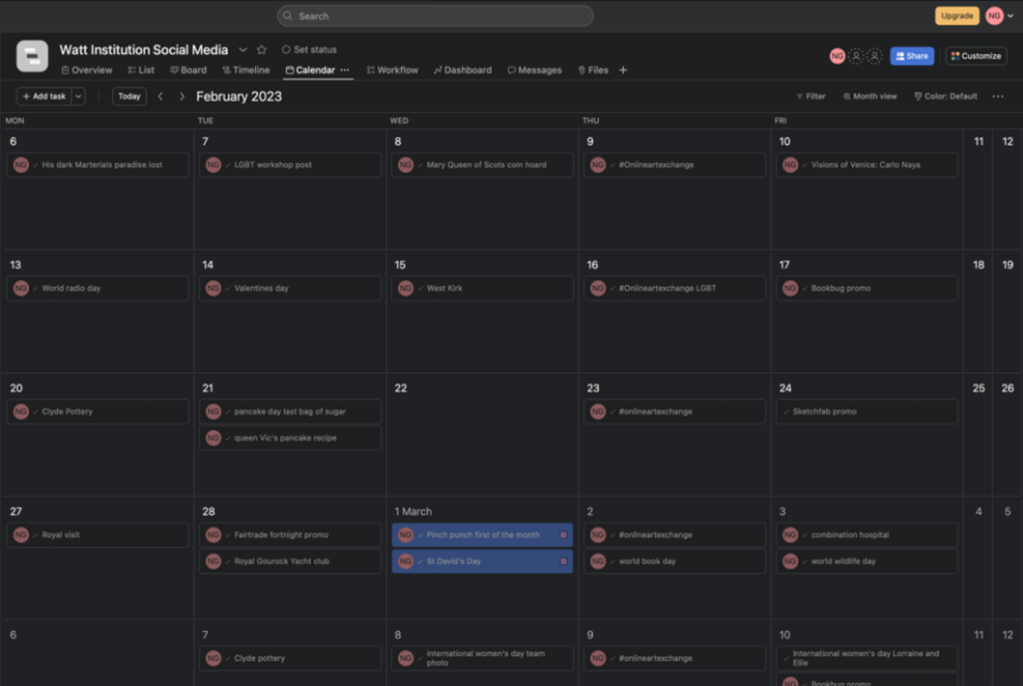1023x686 pixels.
Task: Click the project logo icon
Action: point(32,56)
